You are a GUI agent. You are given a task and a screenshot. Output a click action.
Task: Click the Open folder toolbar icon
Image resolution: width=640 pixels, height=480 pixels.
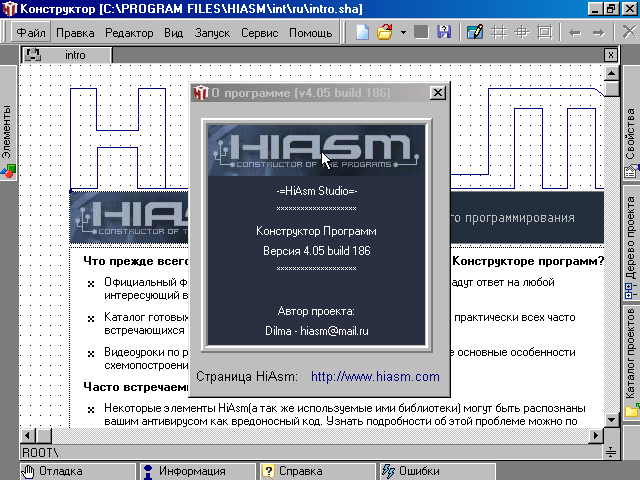pos(384,32)
